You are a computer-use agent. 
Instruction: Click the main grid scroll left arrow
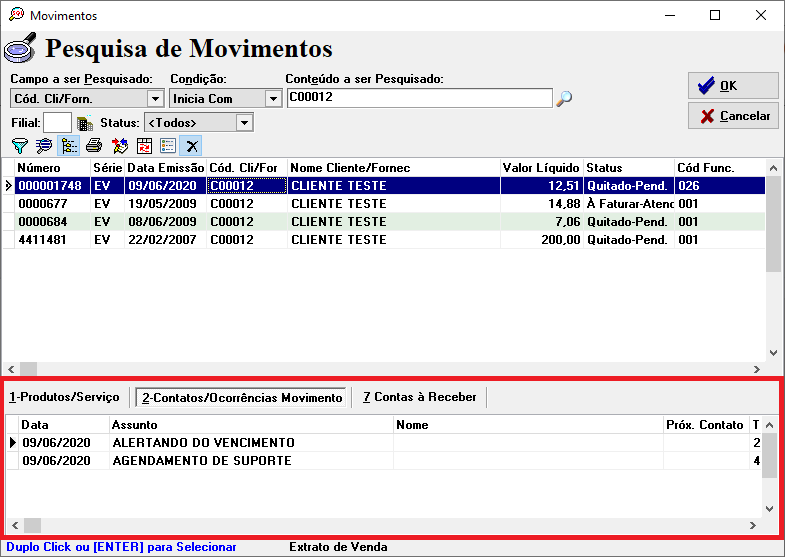tap(11, 369)
